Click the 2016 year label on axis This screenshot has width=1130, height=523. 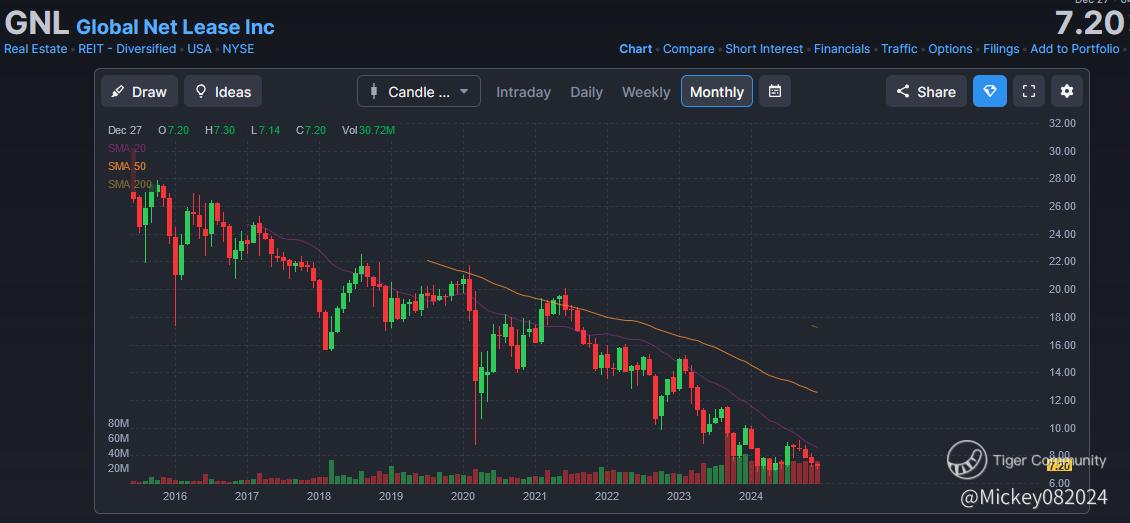(x=174, y=496)
